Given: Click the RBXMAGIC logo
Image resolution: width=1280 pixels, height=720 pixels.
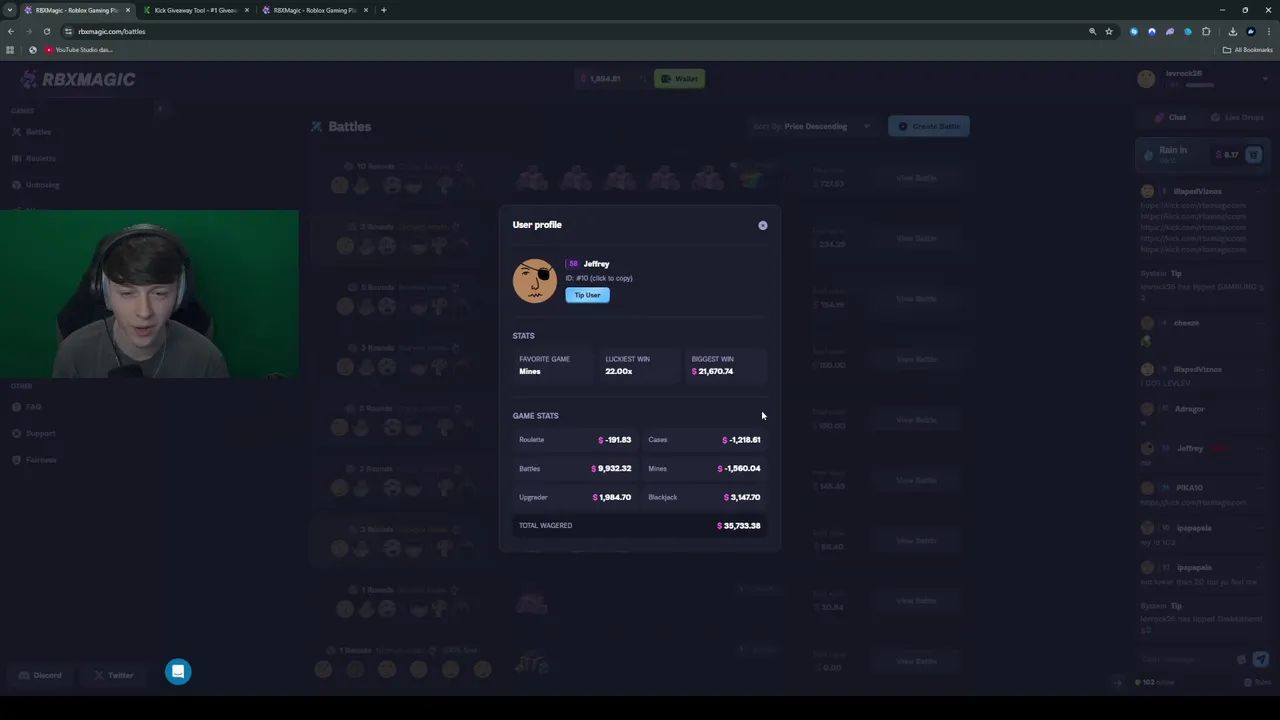Looking at the screenshot, I should click(x=78, y=79).
